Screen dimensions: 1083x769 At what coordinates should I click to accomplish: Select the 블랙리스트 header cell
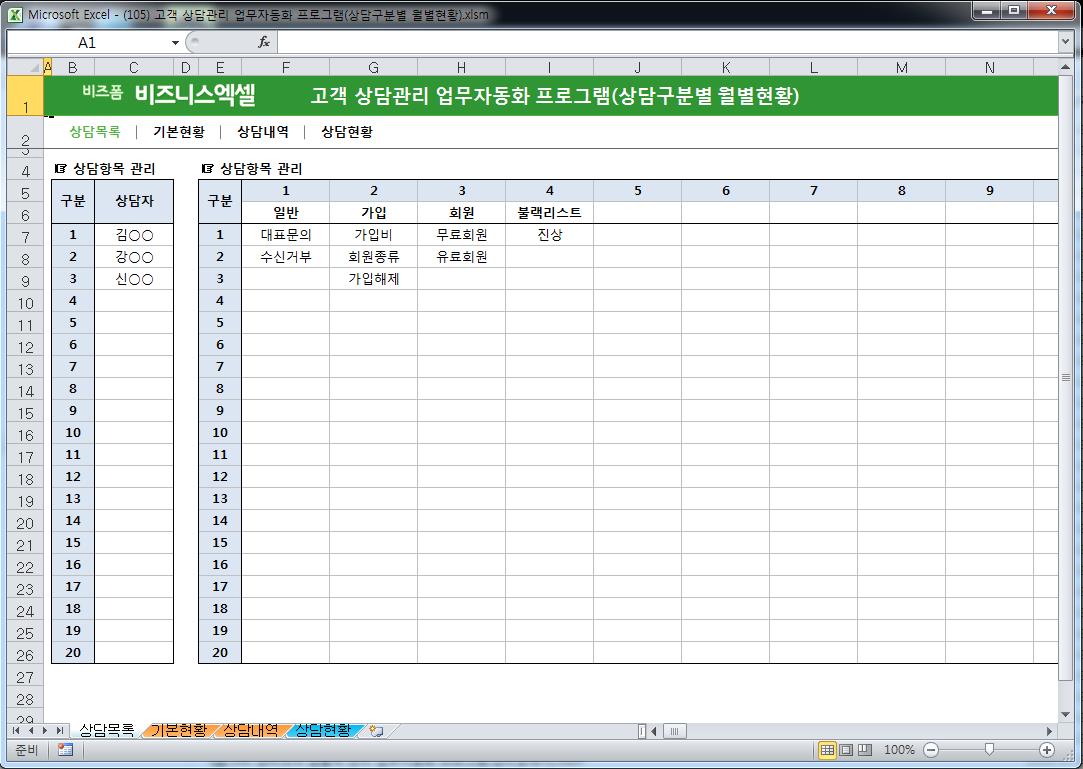point(550,213)
